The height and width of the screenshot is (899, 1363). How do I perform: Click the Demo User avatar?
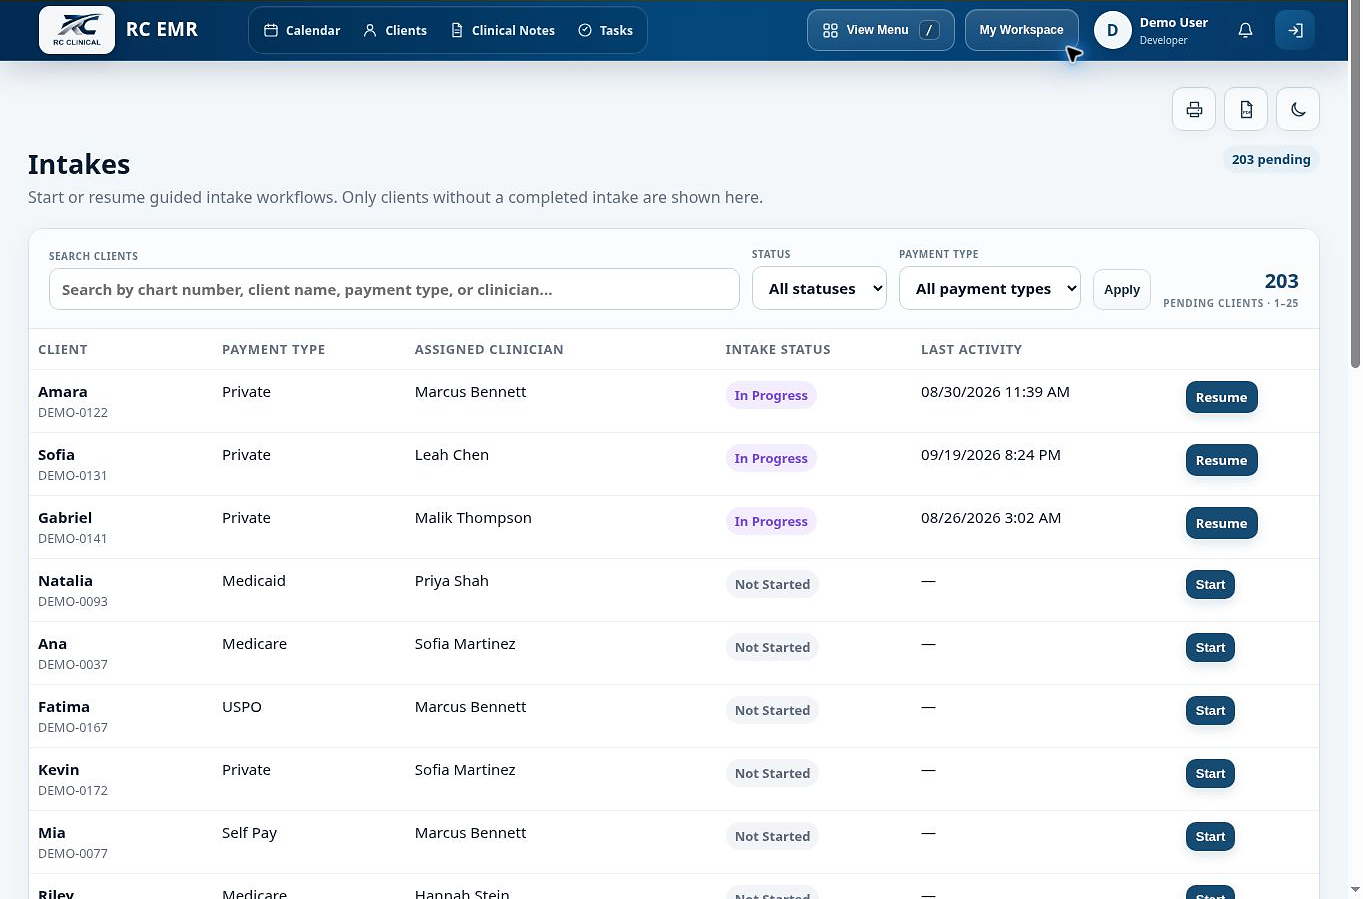[1112, 30]
